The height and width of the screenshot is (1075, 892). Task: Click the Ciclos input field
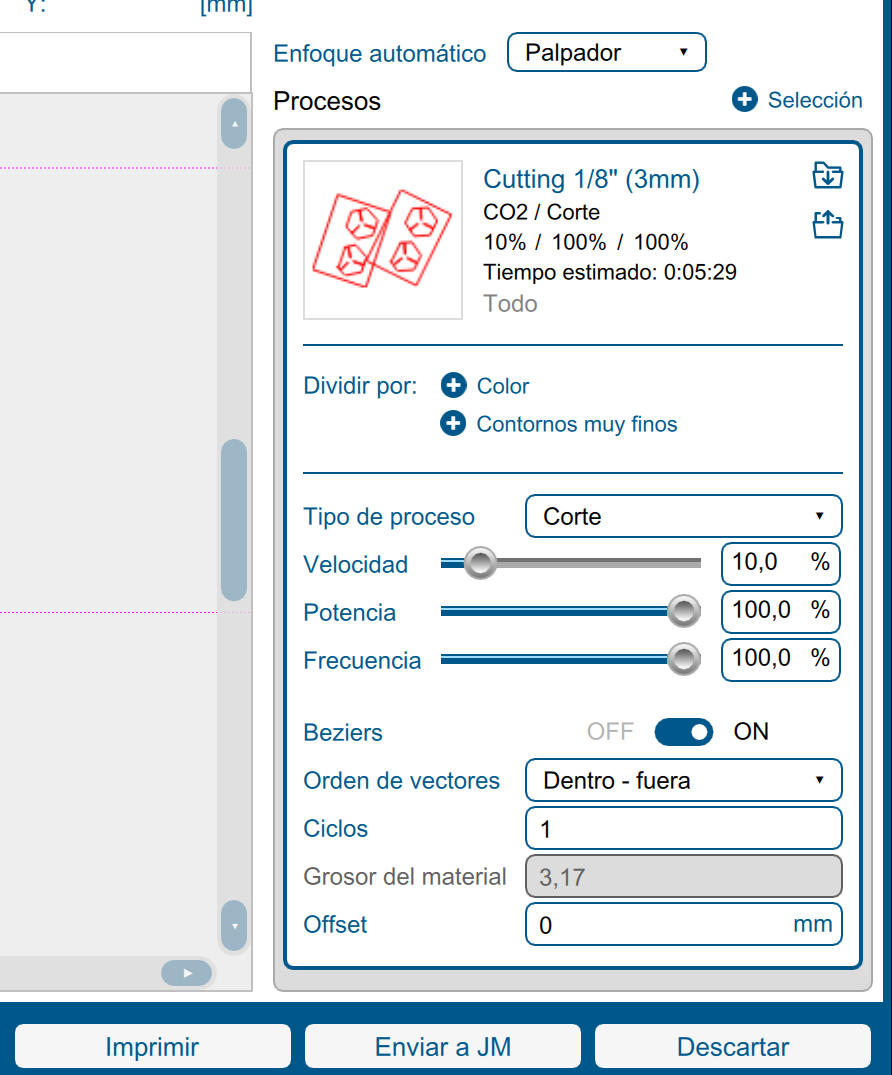[684, 829]
